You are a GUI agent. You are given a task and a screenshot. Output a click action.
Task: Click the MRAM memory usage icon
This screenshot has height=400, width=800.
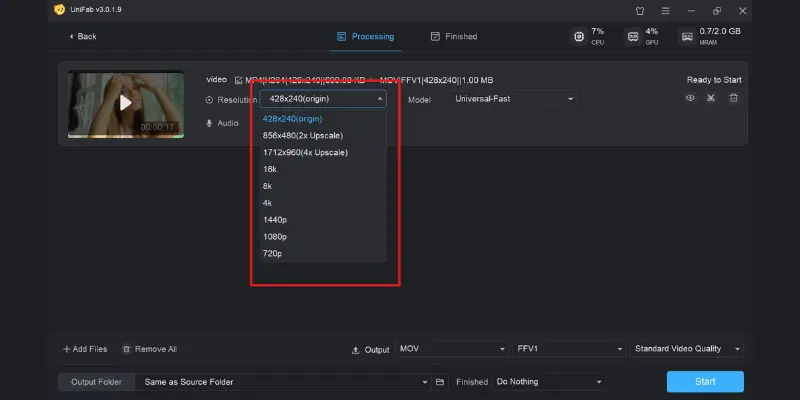coord(688,36)
